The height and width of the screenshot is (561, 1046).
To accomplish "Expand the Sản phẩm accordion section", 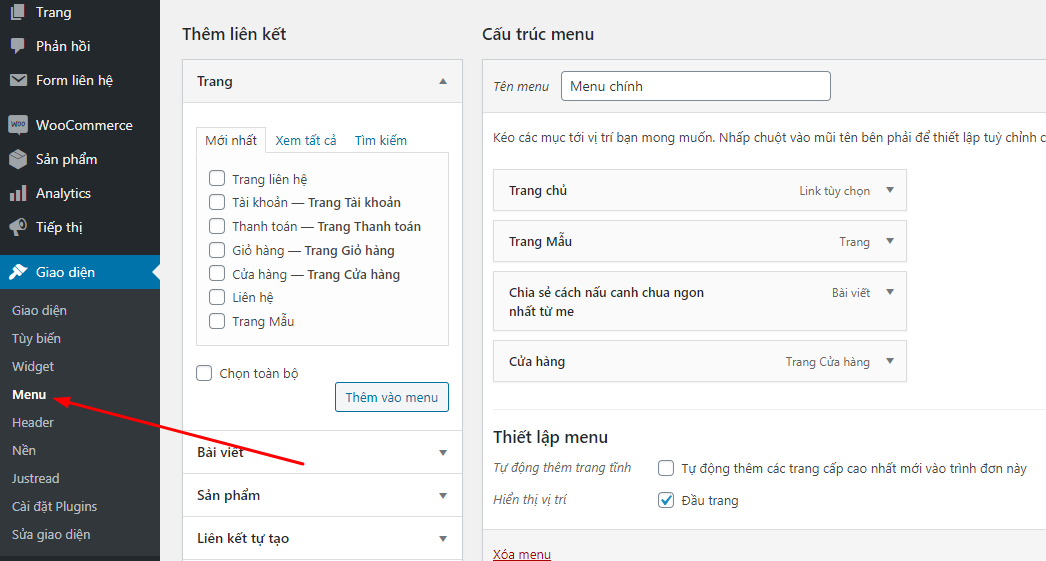I will point(443,495).
